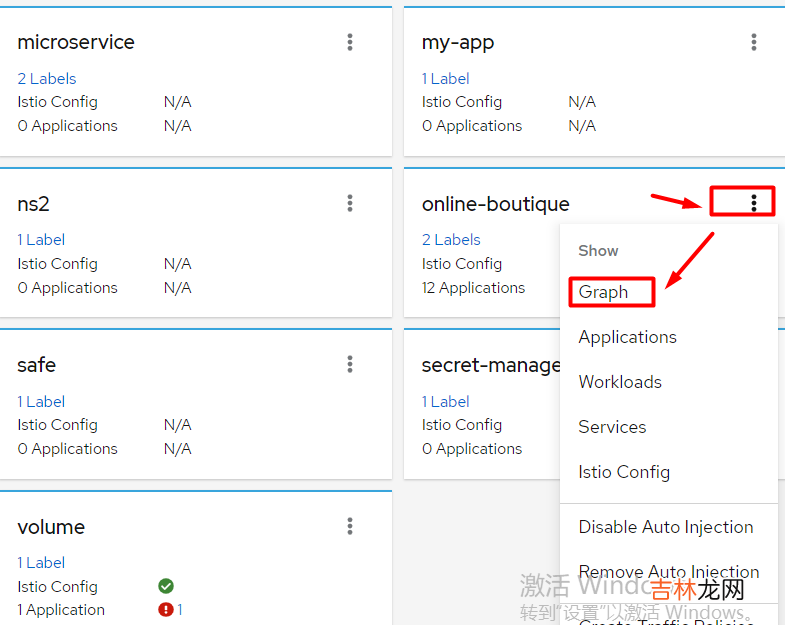This screenshot has width=785, height=625.
Task: Open kebab menu on microservice card
Action: (x=350, y=42)
